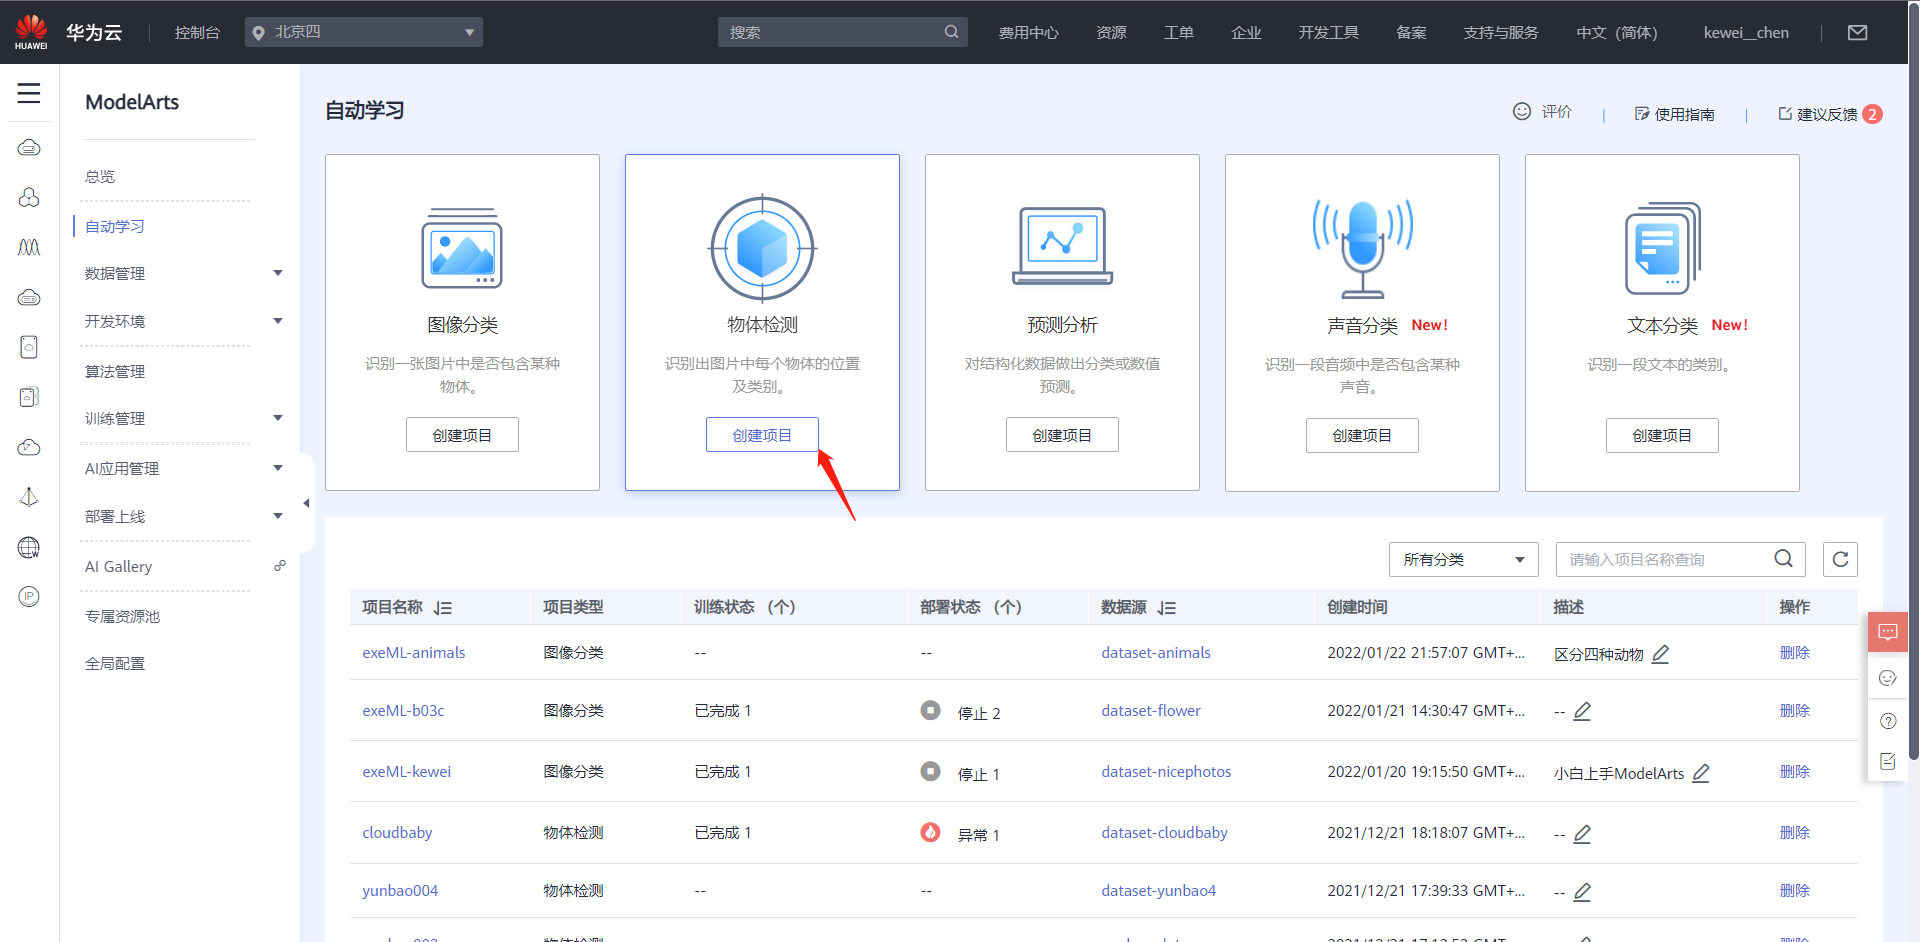Open 算法管理 in sidebar

(x=115, y=371)
